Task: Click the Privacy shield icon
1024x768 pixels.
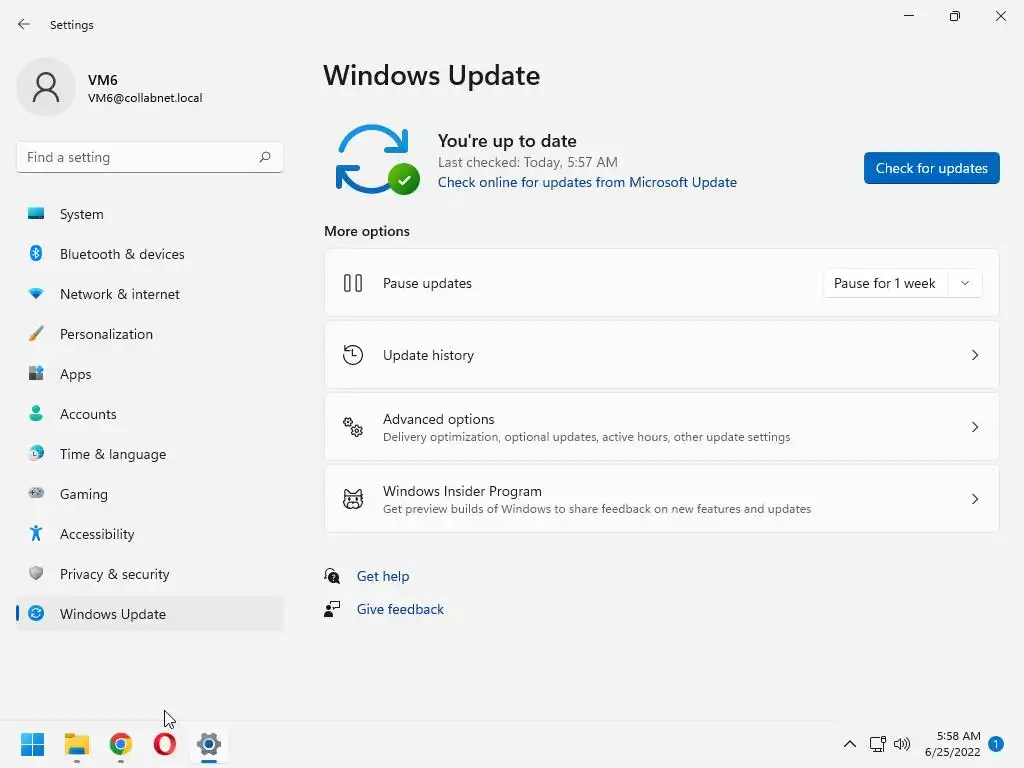Action: (36, 573)
